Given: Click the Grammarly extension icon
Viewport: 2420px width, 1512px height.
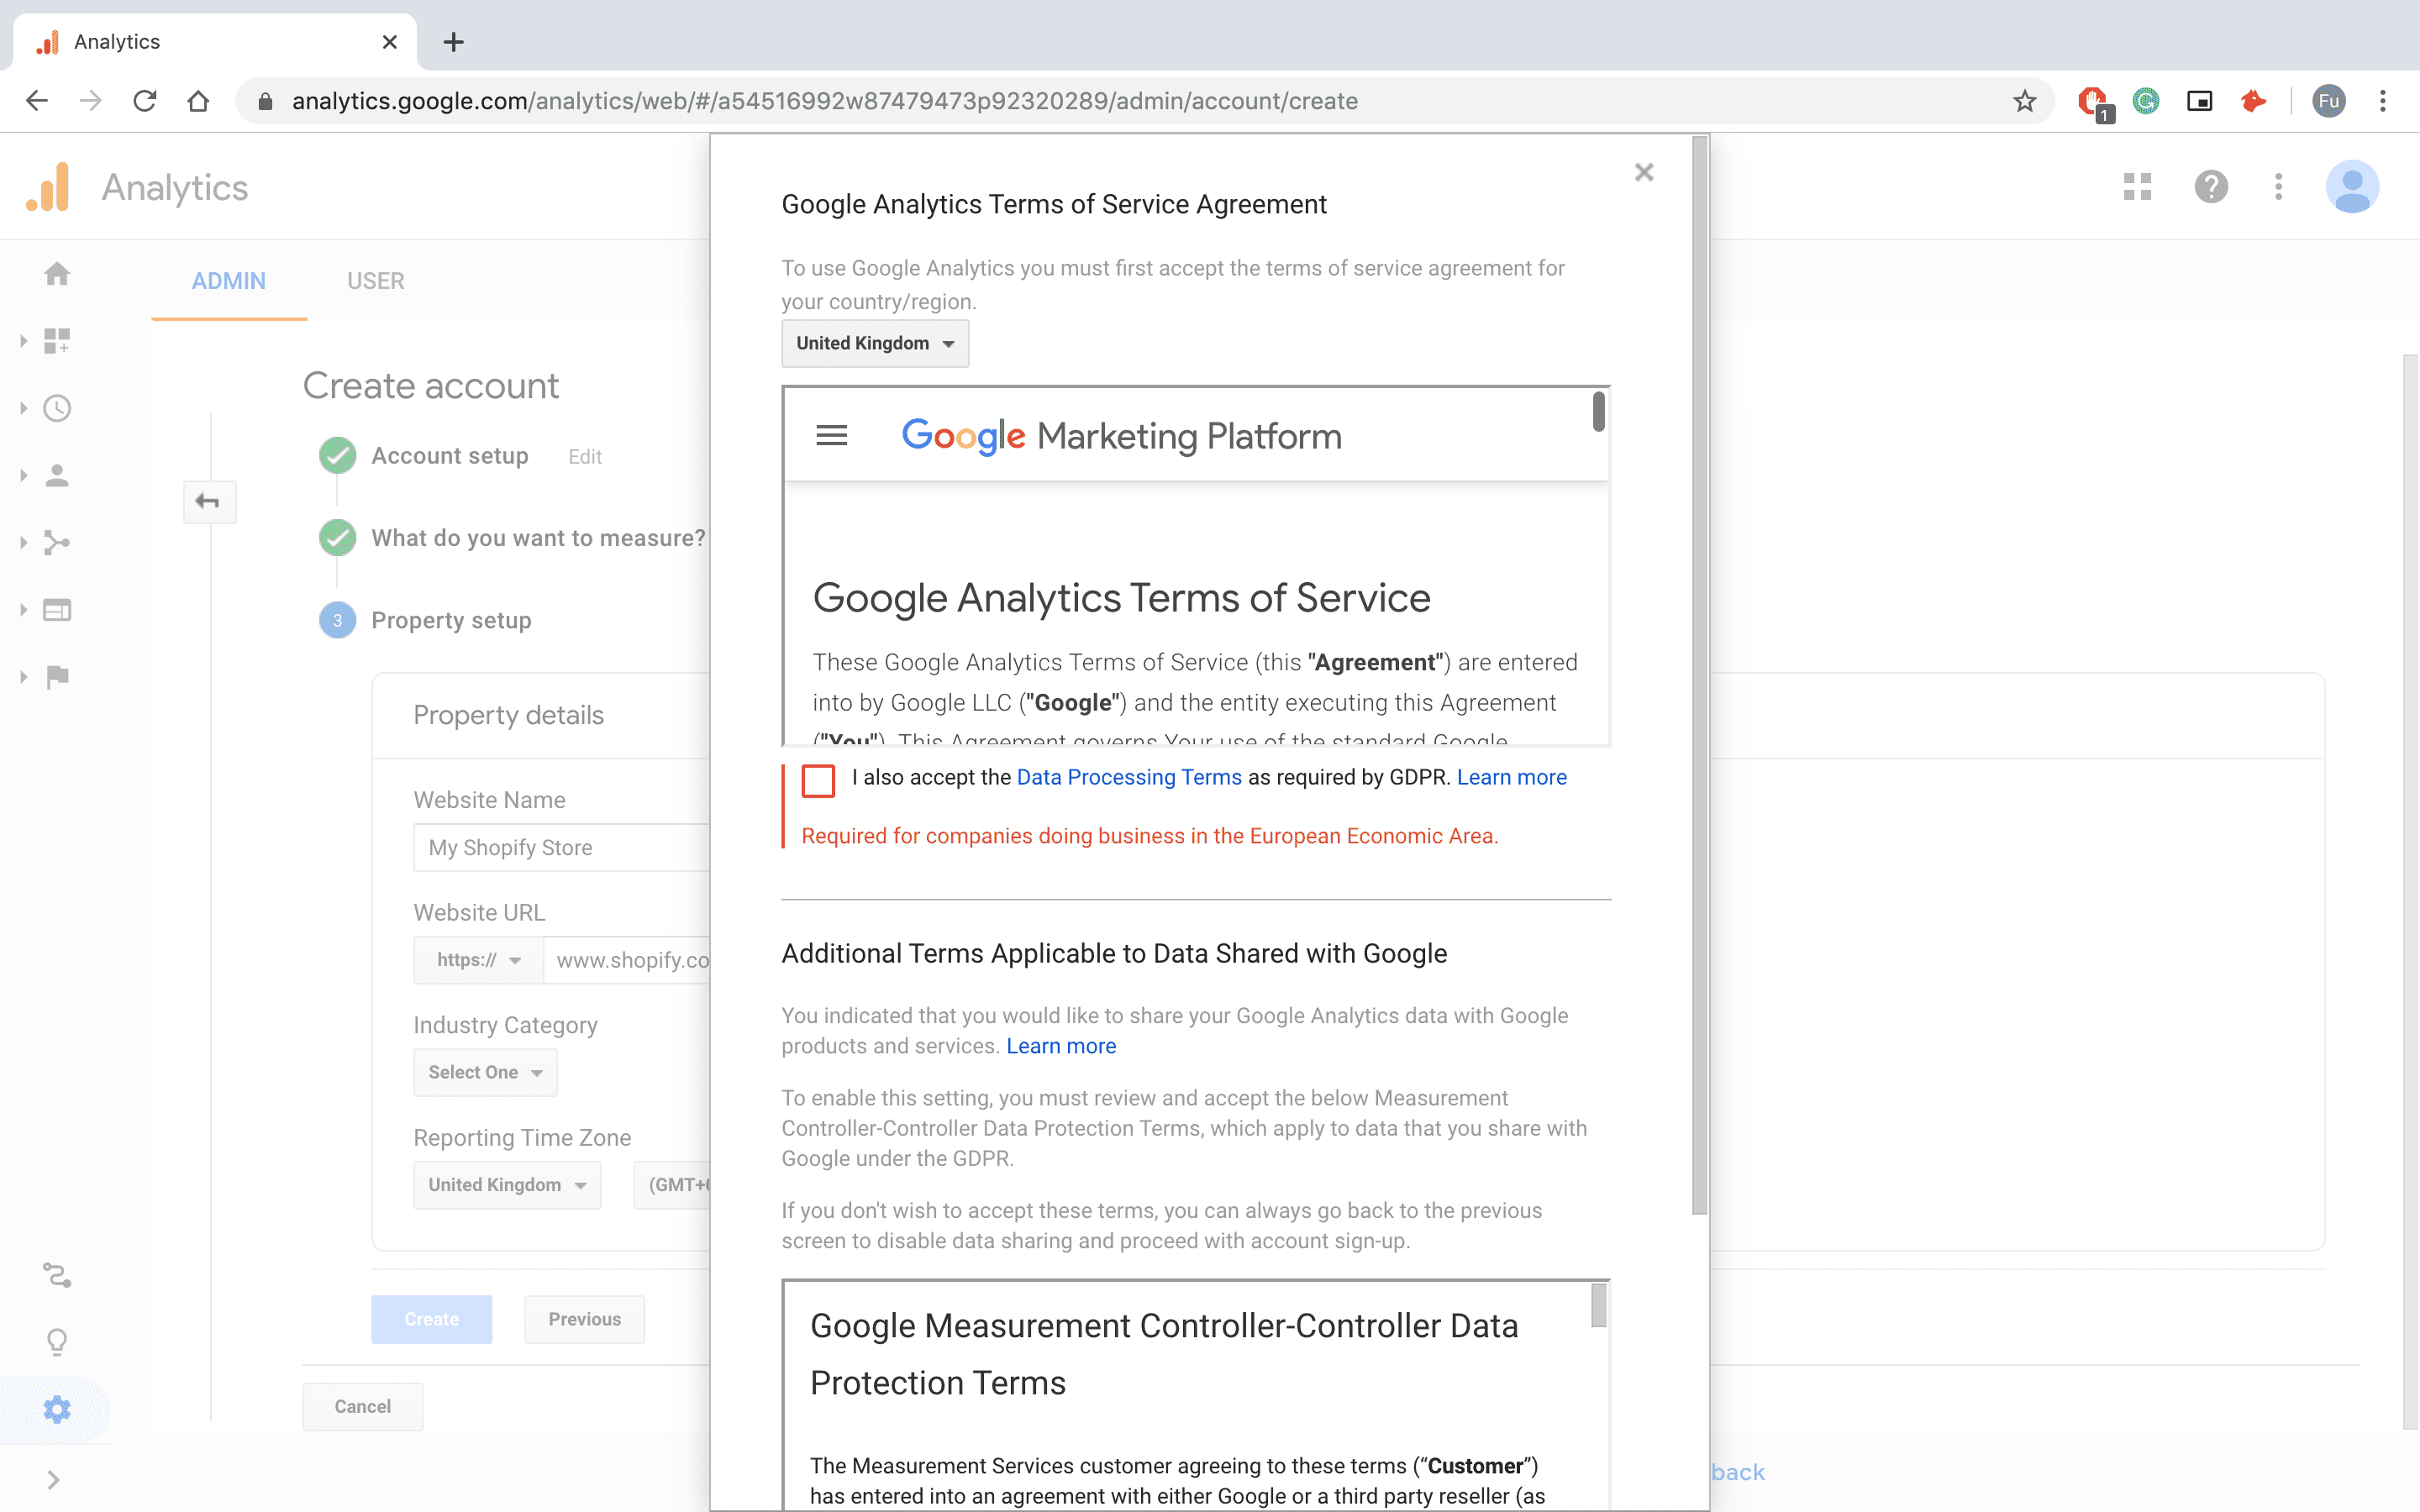Looking at the screenshot, I should (2146, 101).
